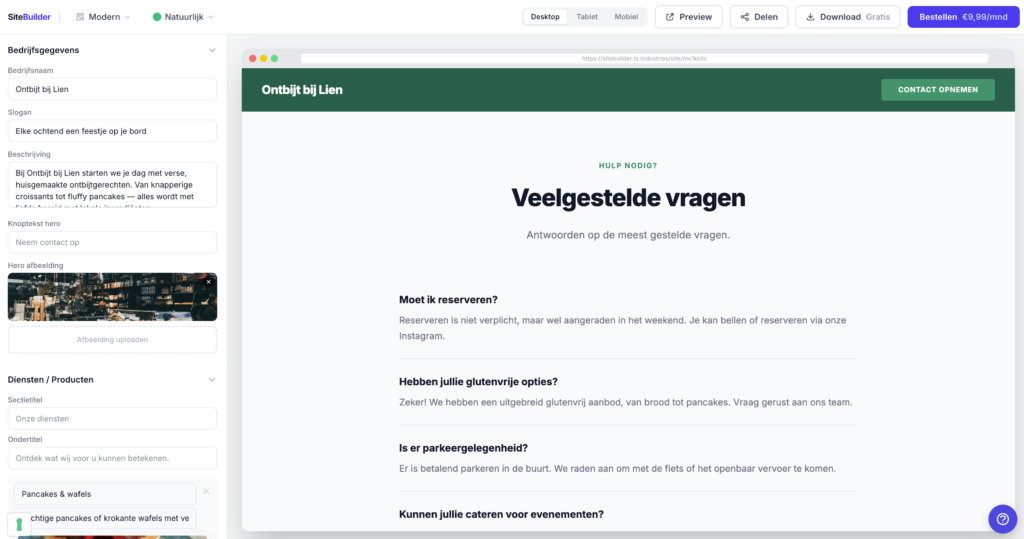
Task: Click 'Antwoorden op de meest gestelde vragen.' text
Action: pyautogui.click(x=628, y=235)
